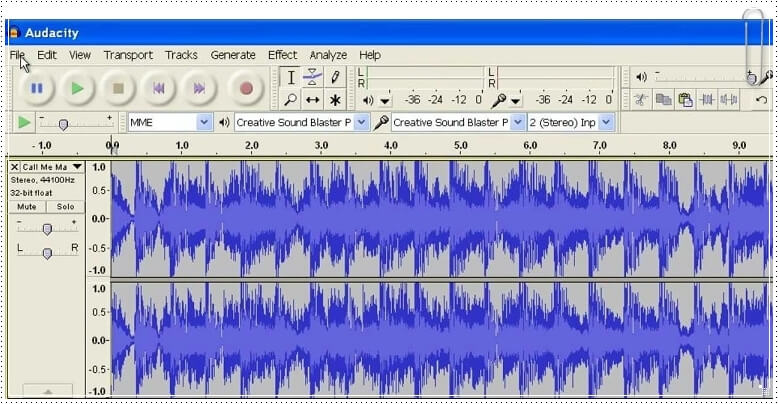Open the output meter dropdown arrow
Screen dimensions: 778x404
click(x=385, y=101)
